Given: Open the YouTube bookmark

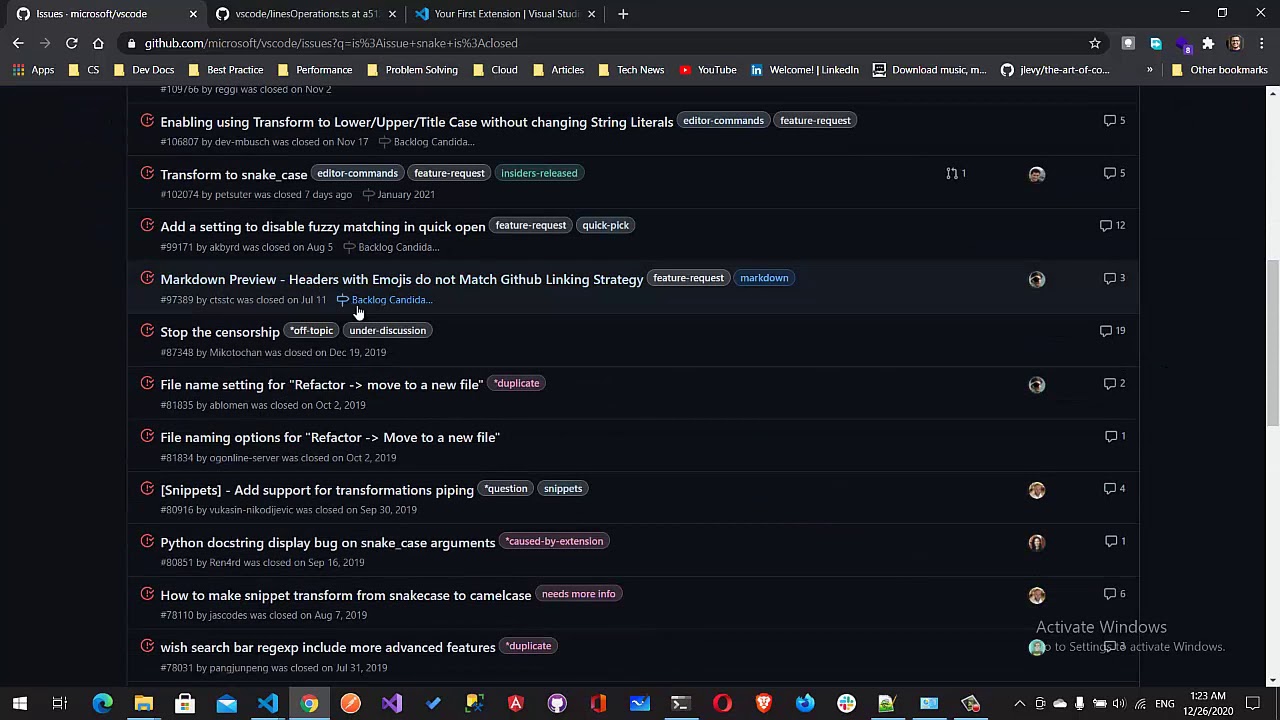Looking at the screenshot, I should tap(707, 70).
